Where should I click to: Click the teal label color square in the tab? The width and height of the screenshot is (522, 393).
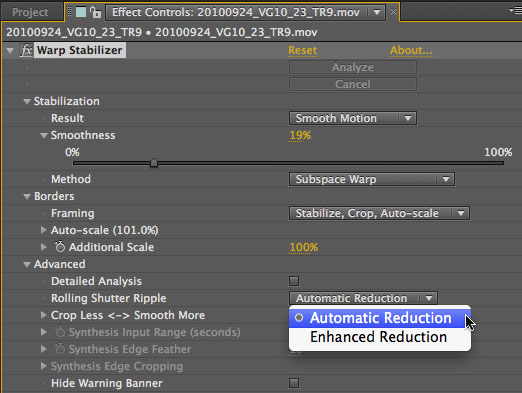(81, 12)
